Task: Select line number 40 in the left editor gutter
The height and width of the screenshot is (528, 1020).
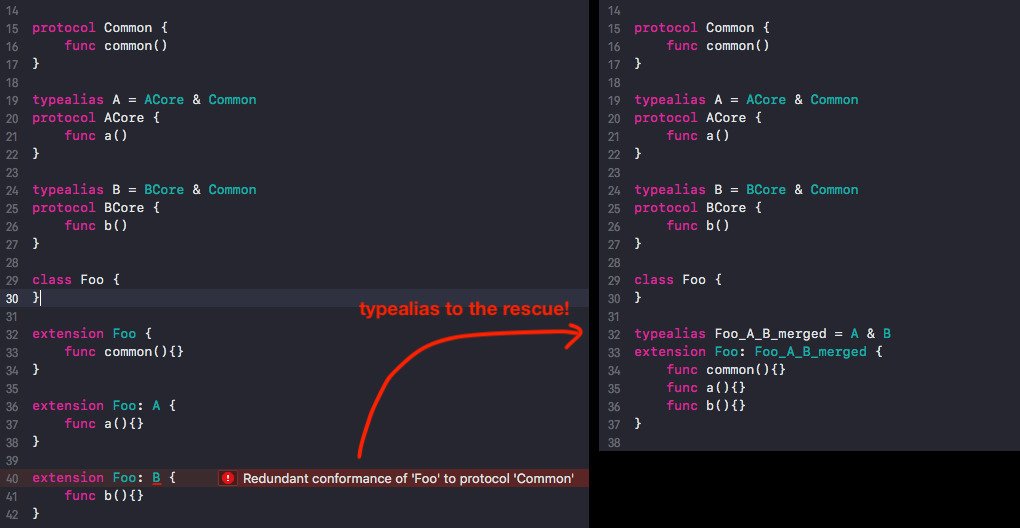Action: 12,478
